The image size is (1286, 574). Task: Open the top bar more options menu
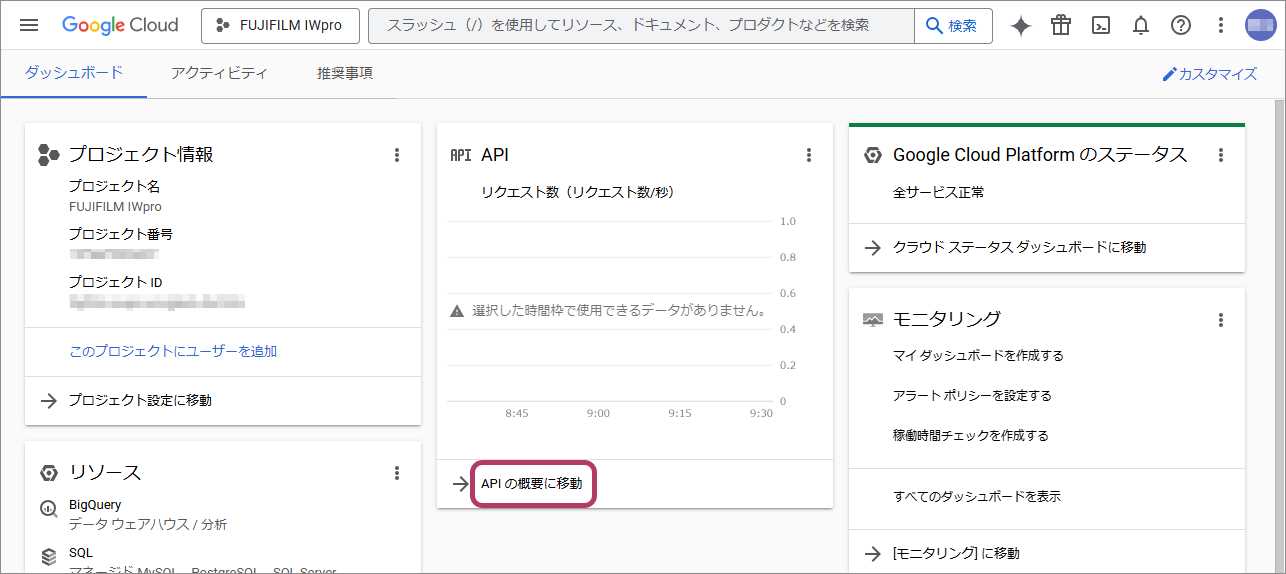1220,26
